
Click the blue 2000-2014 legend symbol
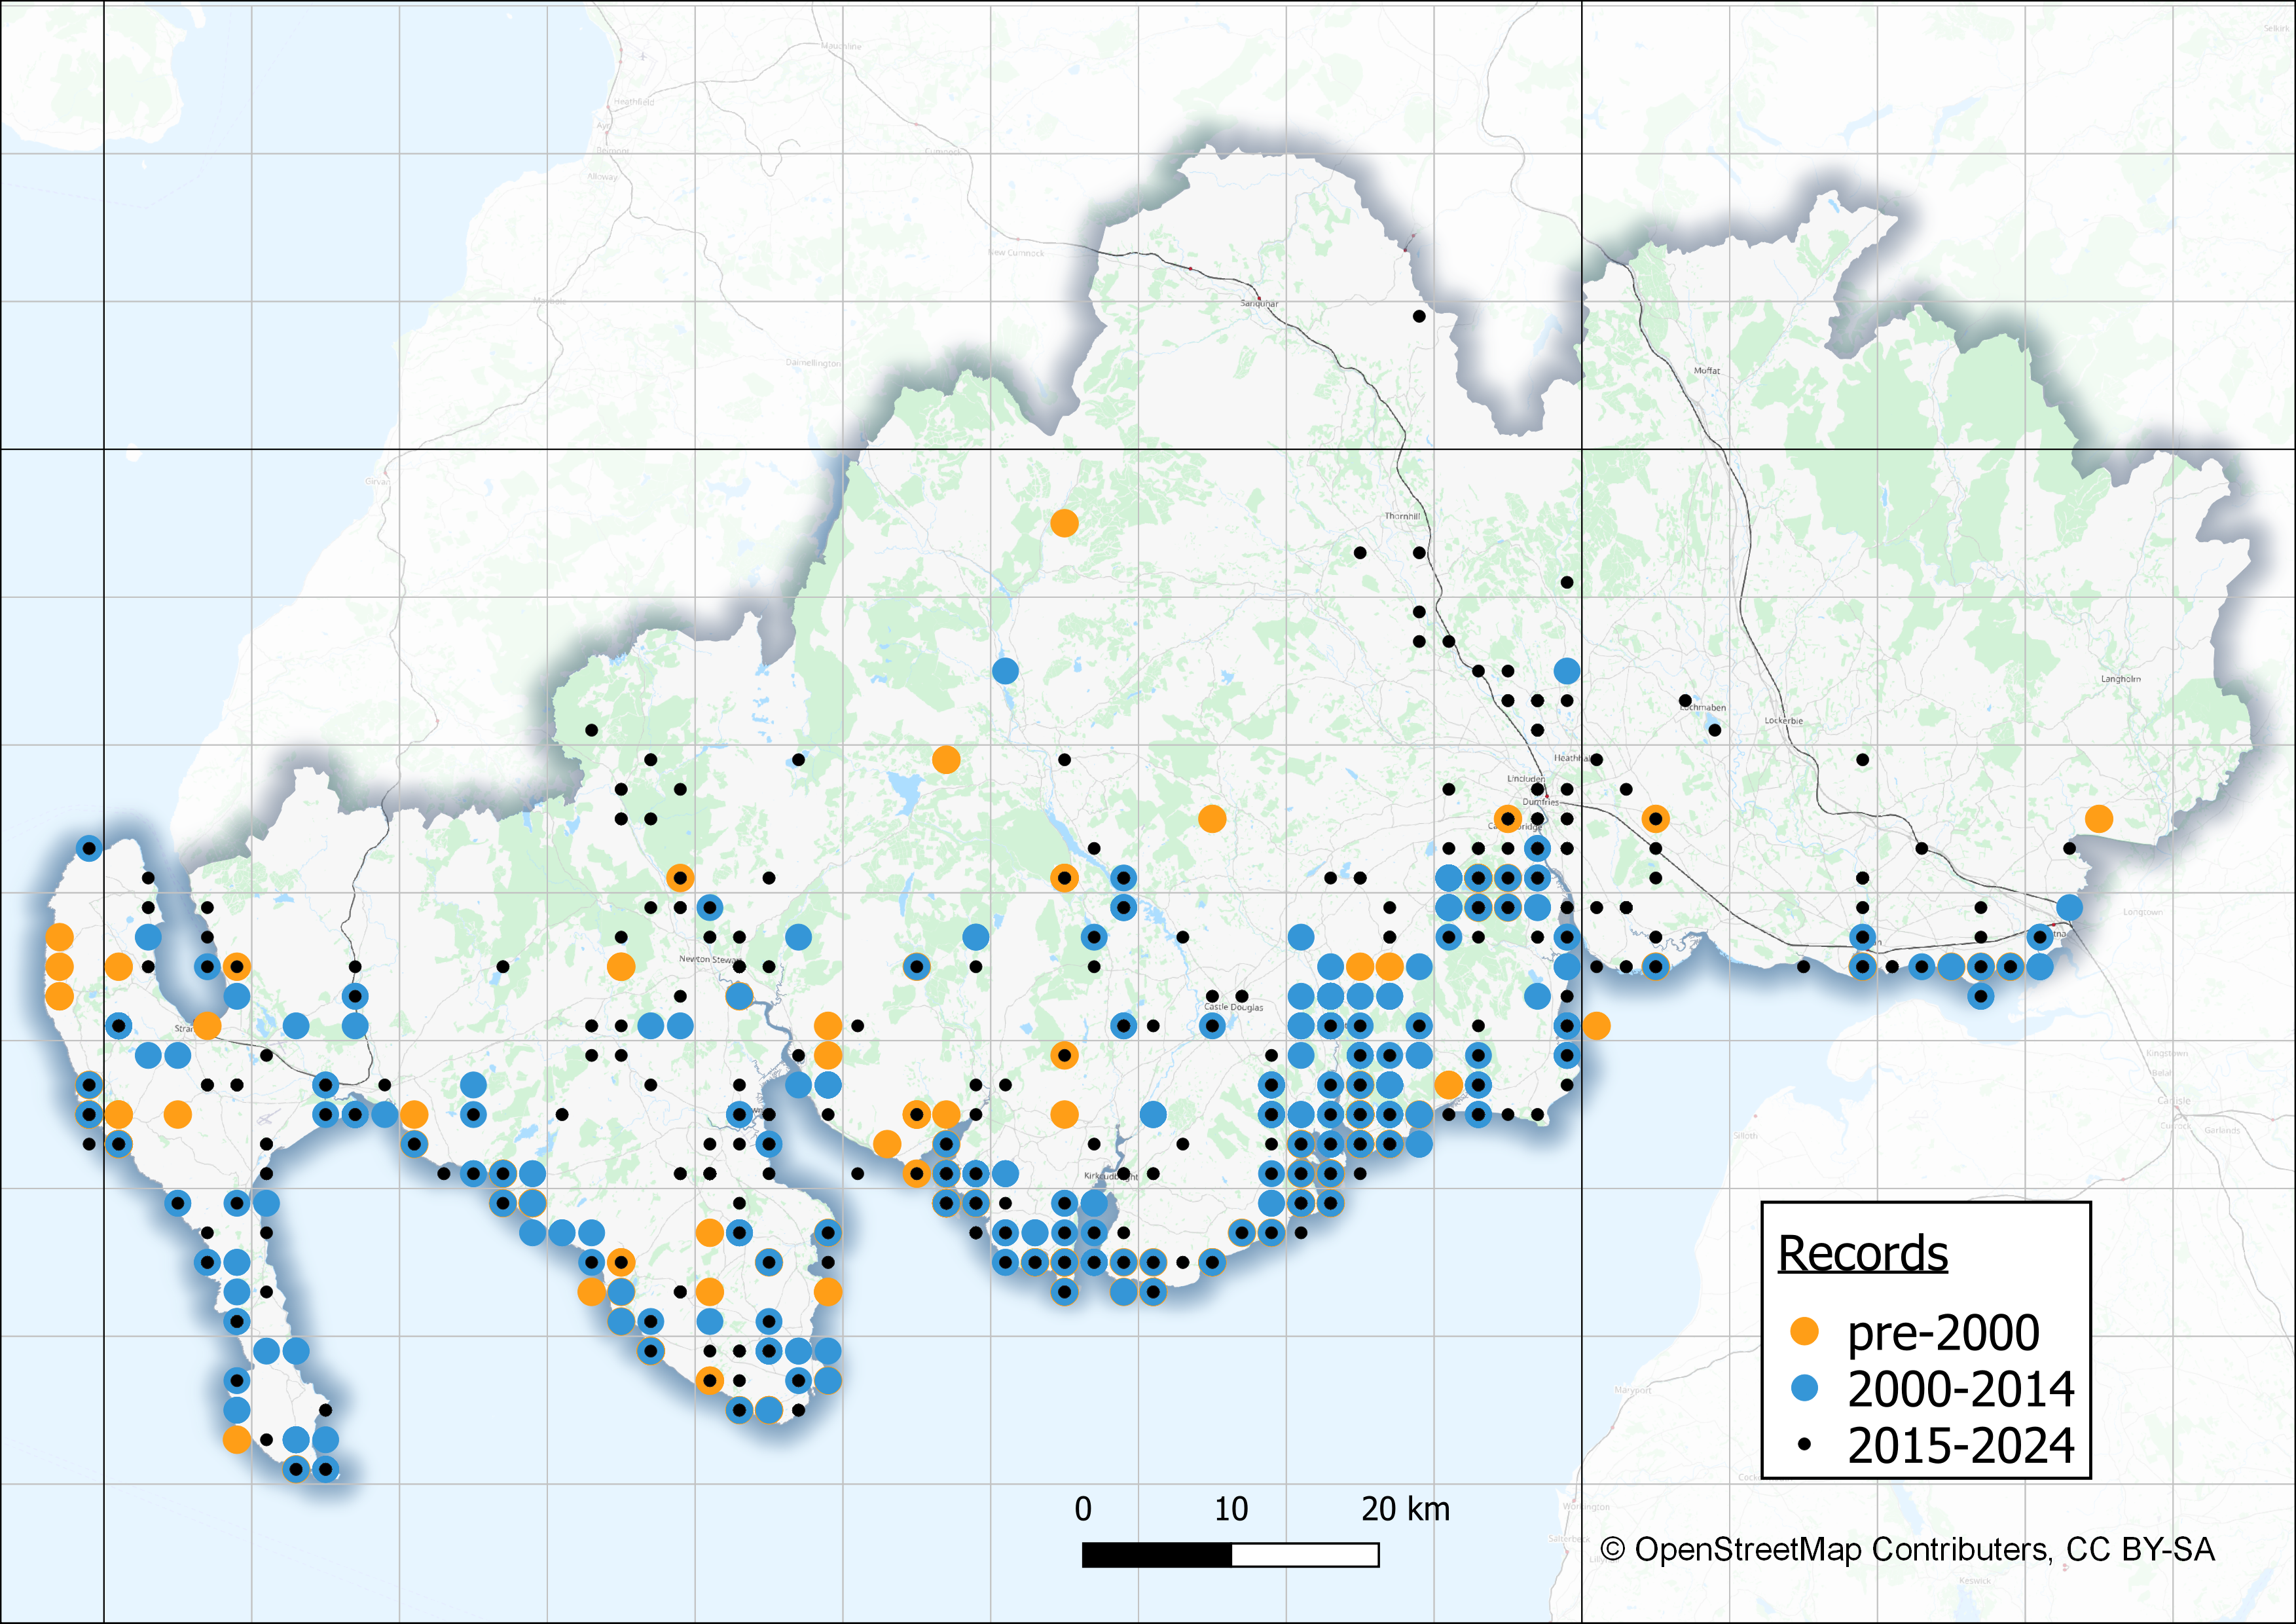point(1804,1388)
